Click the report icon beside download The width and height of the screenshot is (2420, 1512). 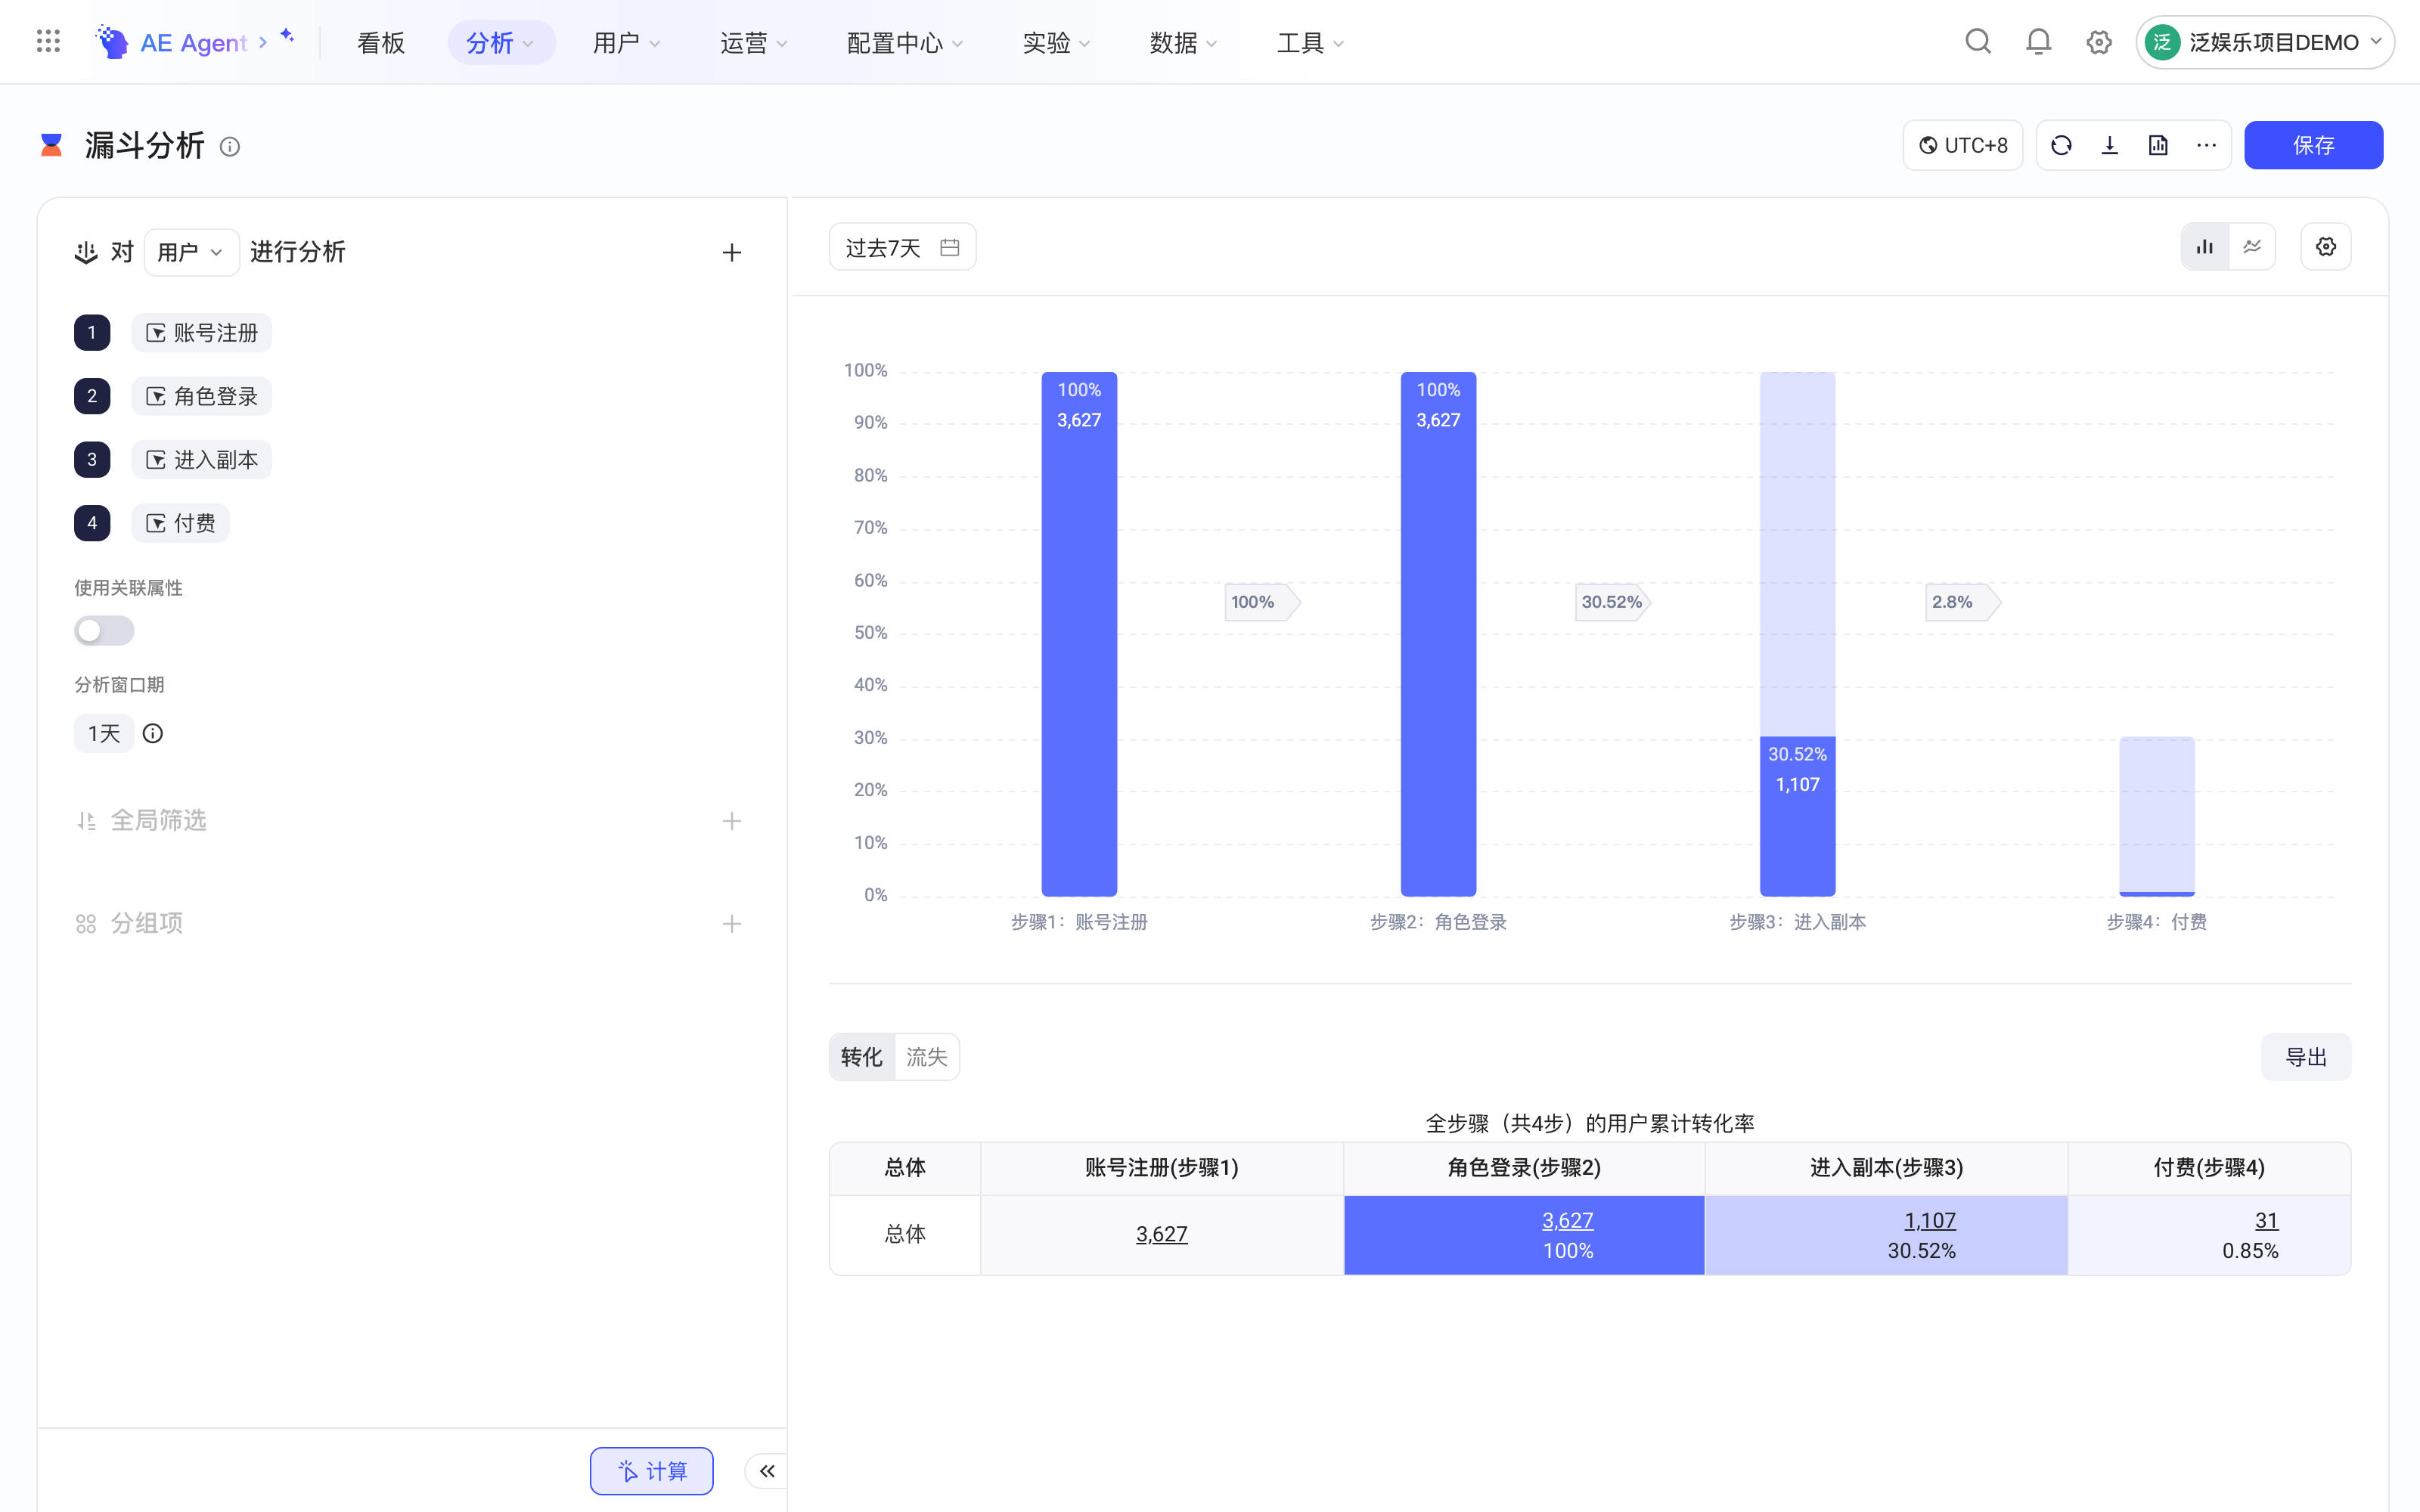(2158, 146)
